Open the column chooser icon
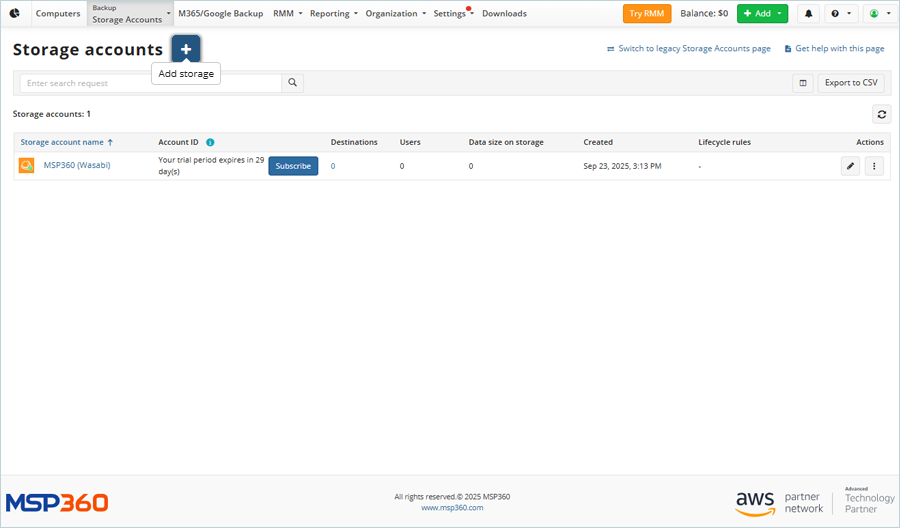900x528 pixels. pos(802,83)
